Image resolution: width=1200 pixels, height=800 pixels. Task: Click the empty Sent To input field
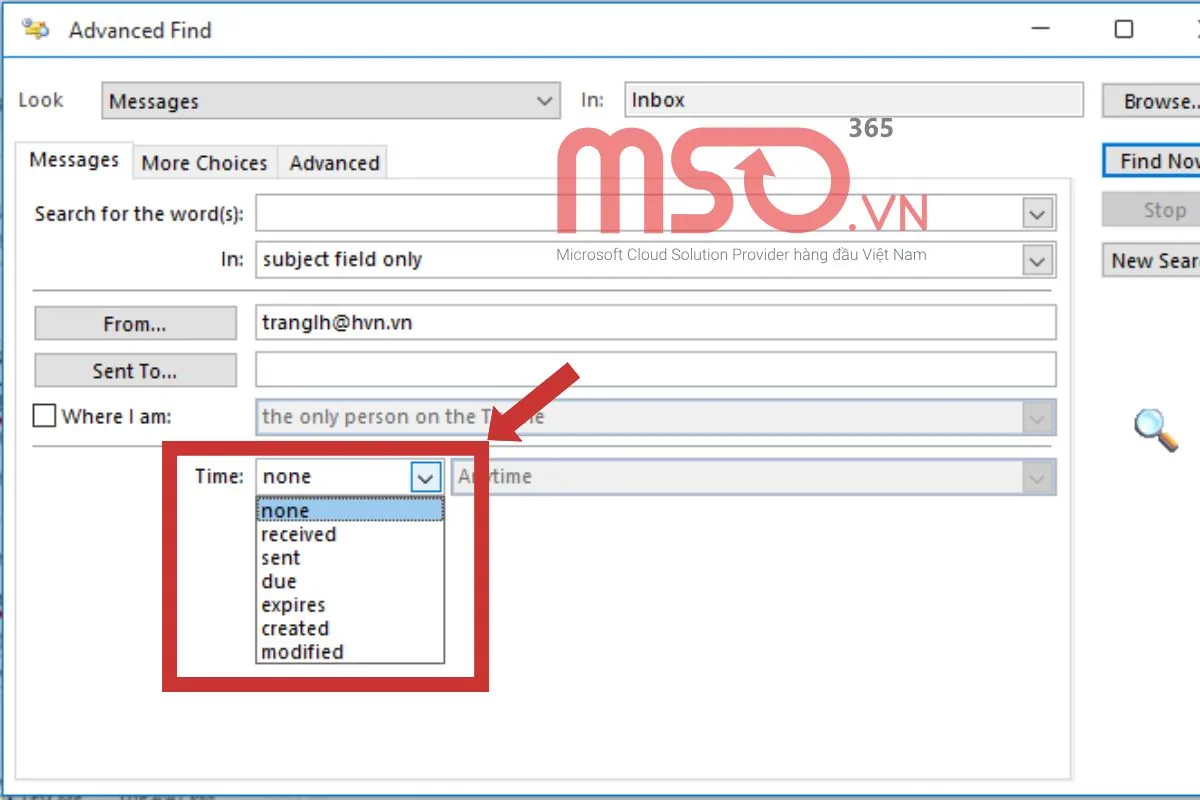tap(650, 369)
